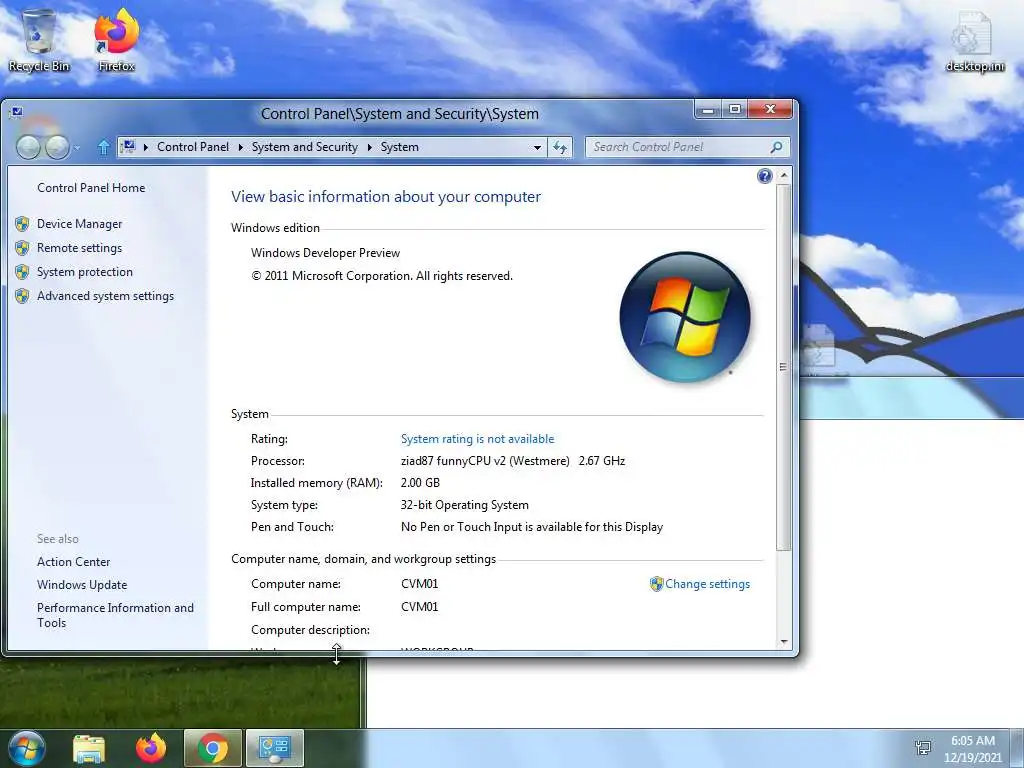Open Device Manager link
The width and height of the screenshot is (1024, 768).
click(80, 224)
